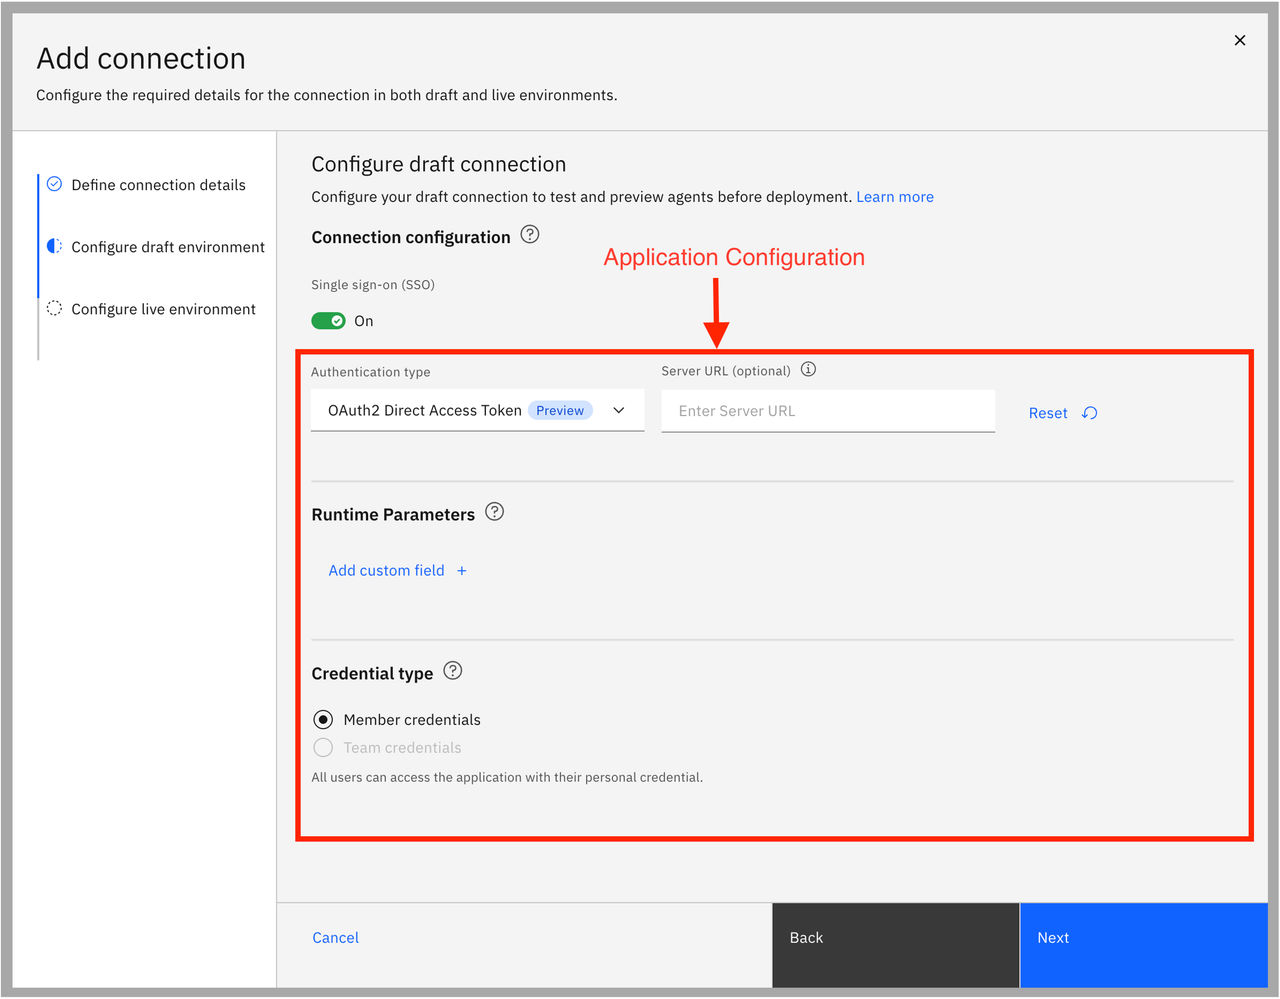Image resolution: width=1280 pixels, height=999 pixels.
Task: Go Back to previous step
Action: click(x=895, y=945)
